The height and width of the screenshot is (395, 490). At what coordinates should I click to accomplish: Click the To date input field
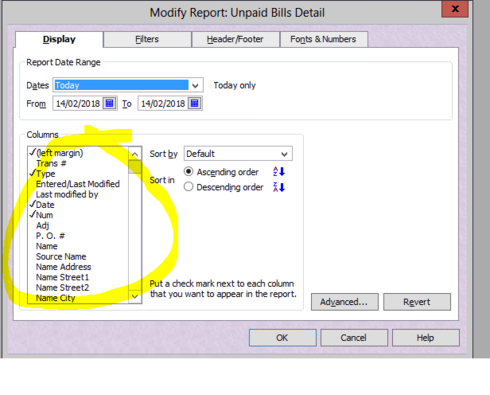pyautogui.click(x=163, y=103)
